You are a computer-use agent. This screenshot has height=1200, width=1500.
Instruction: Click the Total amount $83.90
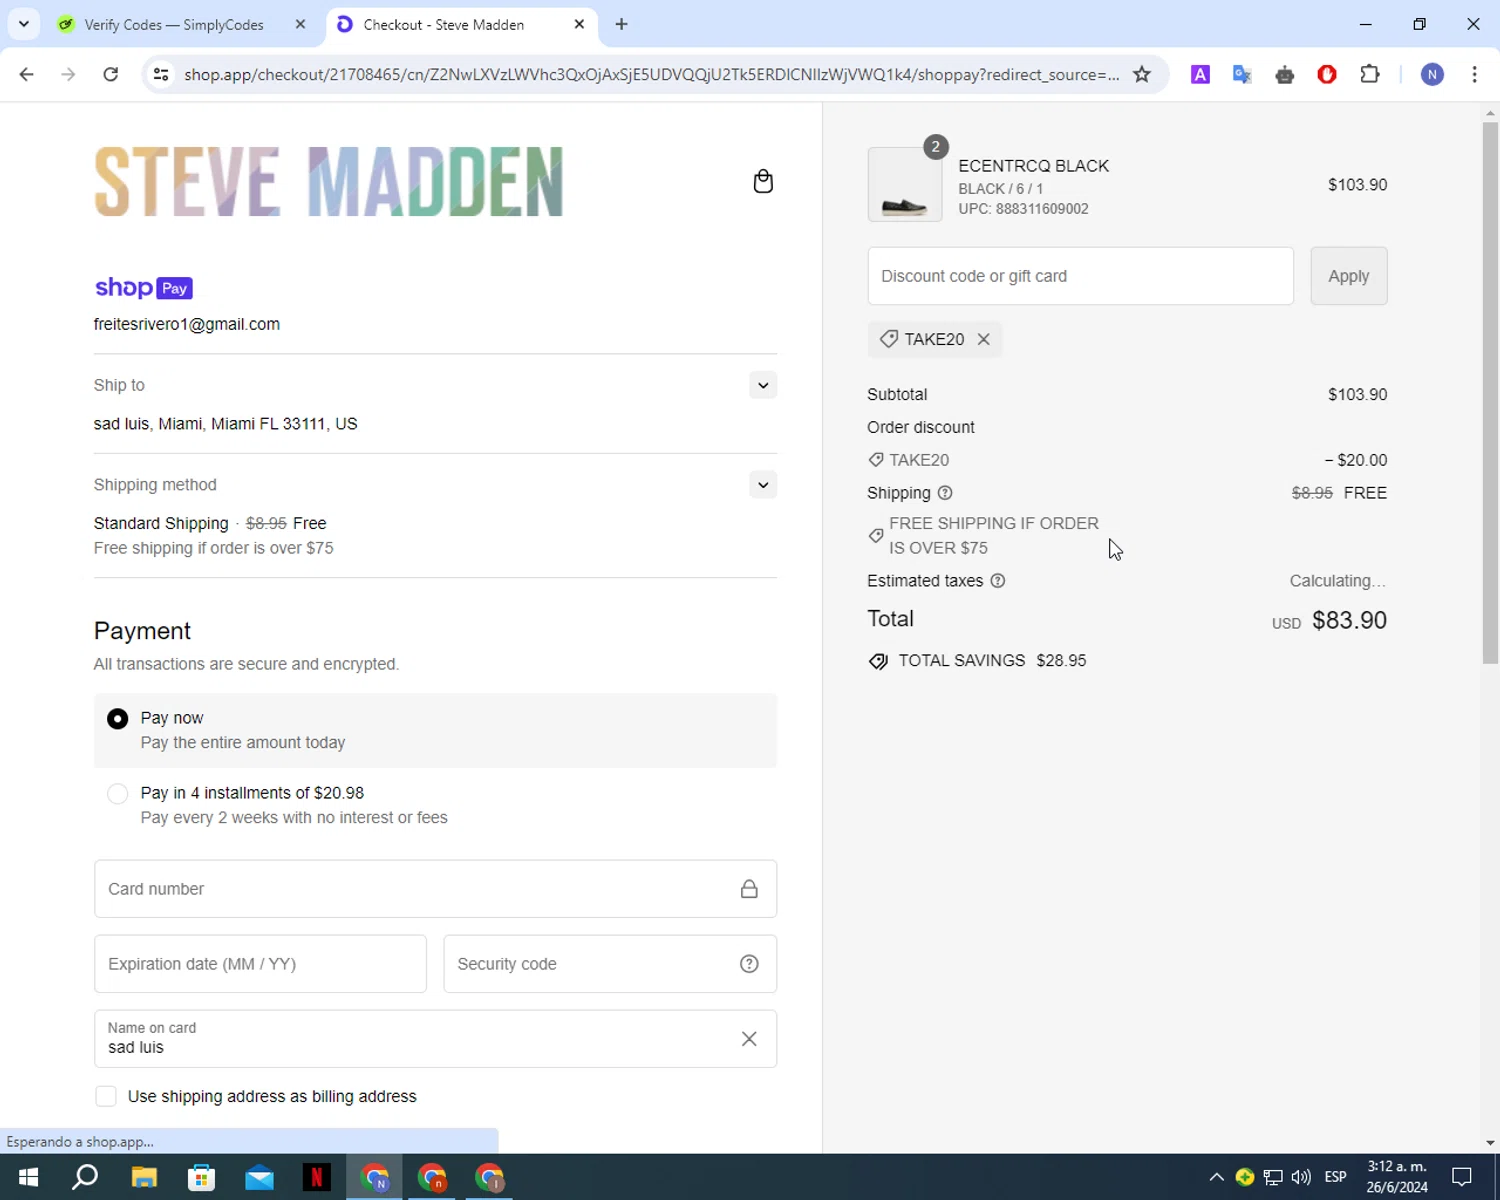1349,620
